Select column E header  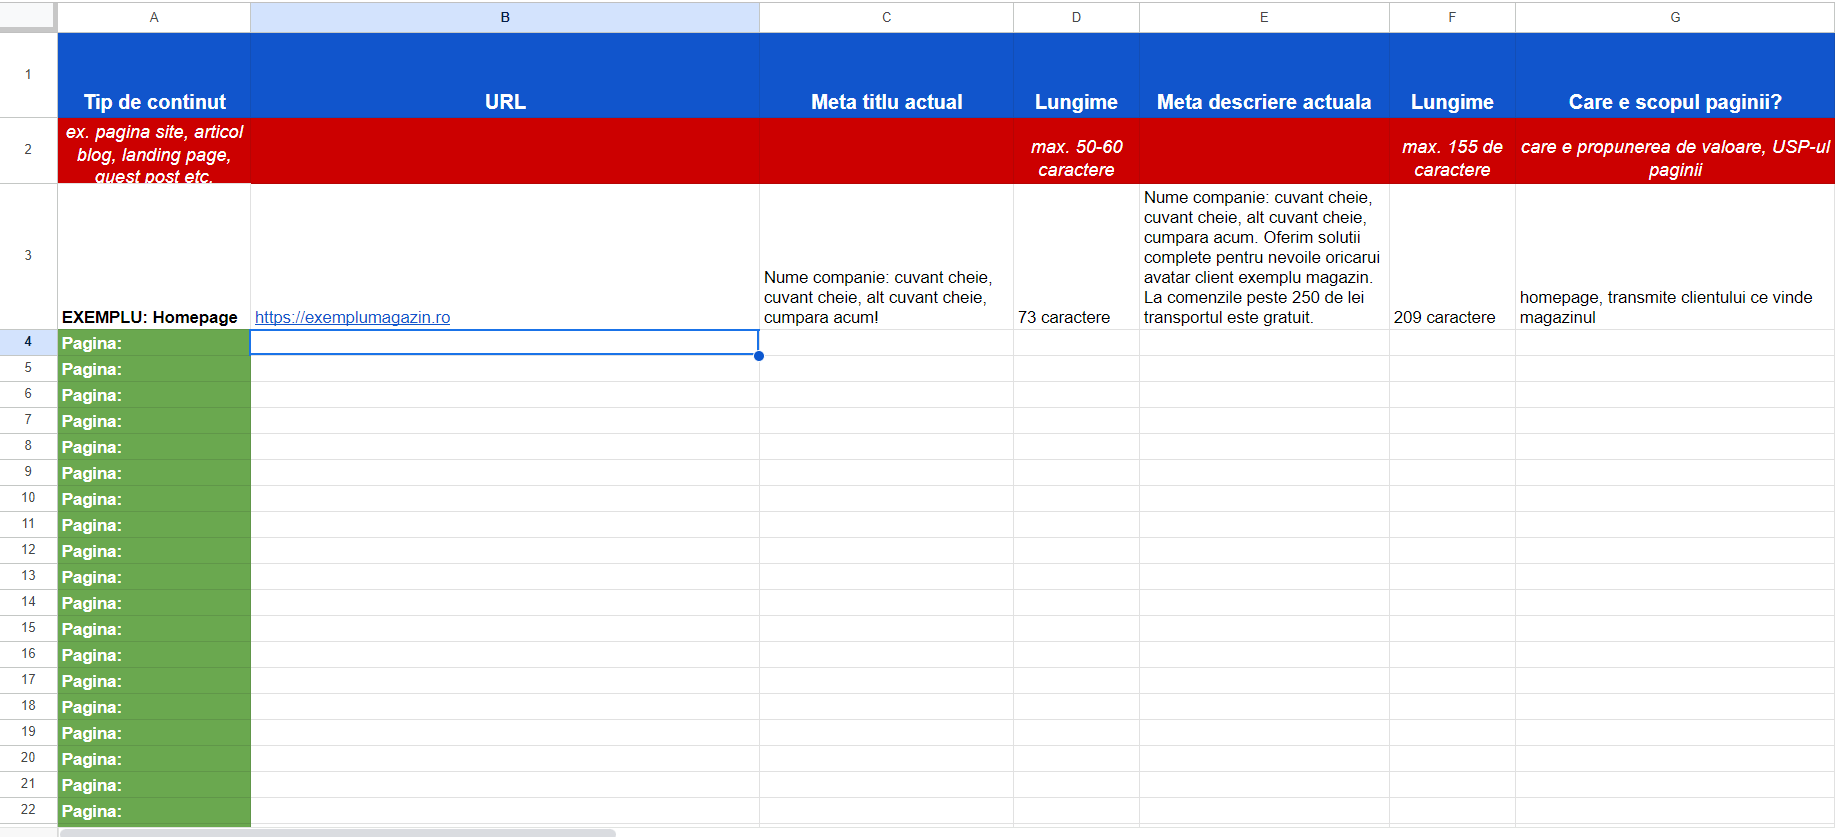(x=1264, y=17)
